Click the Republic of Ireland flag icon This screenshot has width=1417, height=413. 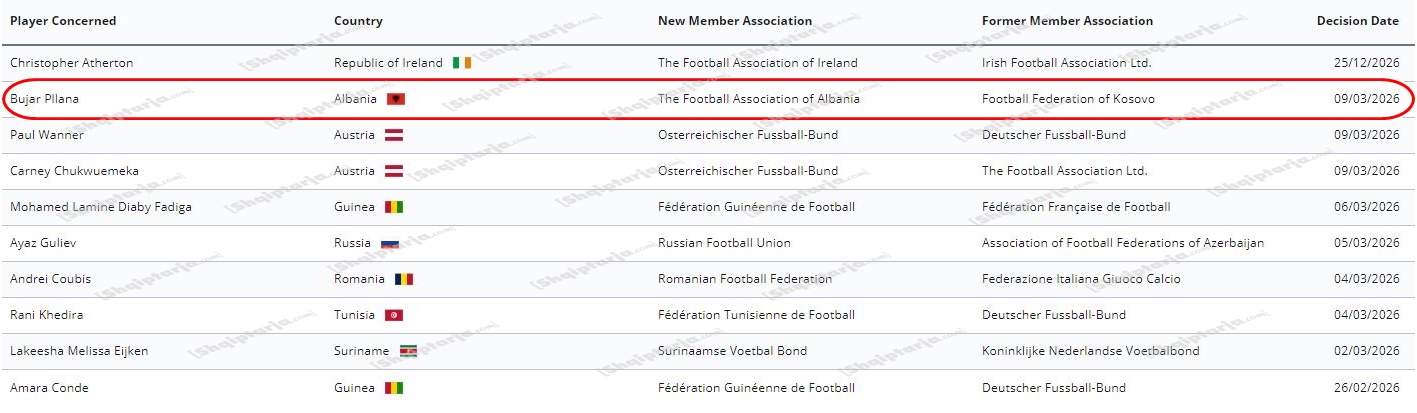coord(461,63)
